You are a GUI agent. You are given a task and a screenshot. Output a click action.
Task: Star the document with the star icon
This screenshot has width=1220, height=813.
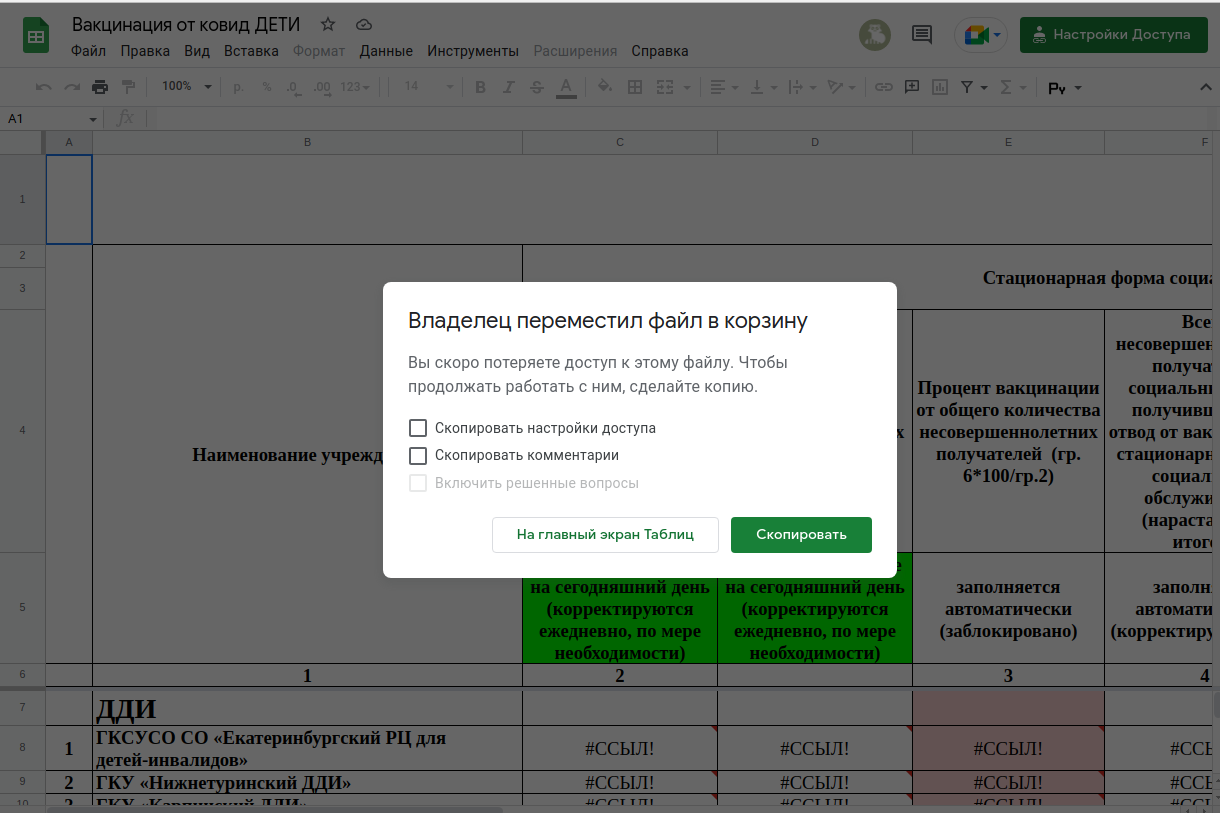328,24
